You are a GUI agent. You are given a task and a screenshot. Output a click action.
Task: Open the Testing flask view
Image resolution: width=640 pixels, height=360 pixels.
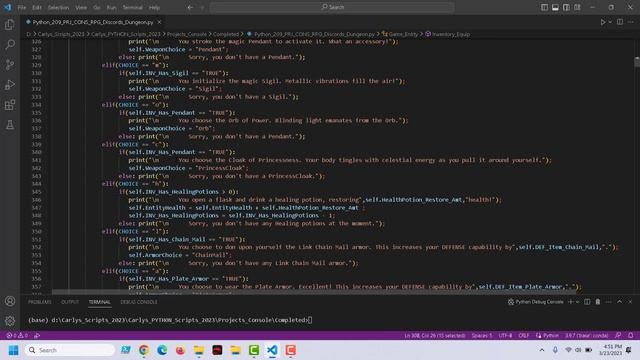(10, 125)
